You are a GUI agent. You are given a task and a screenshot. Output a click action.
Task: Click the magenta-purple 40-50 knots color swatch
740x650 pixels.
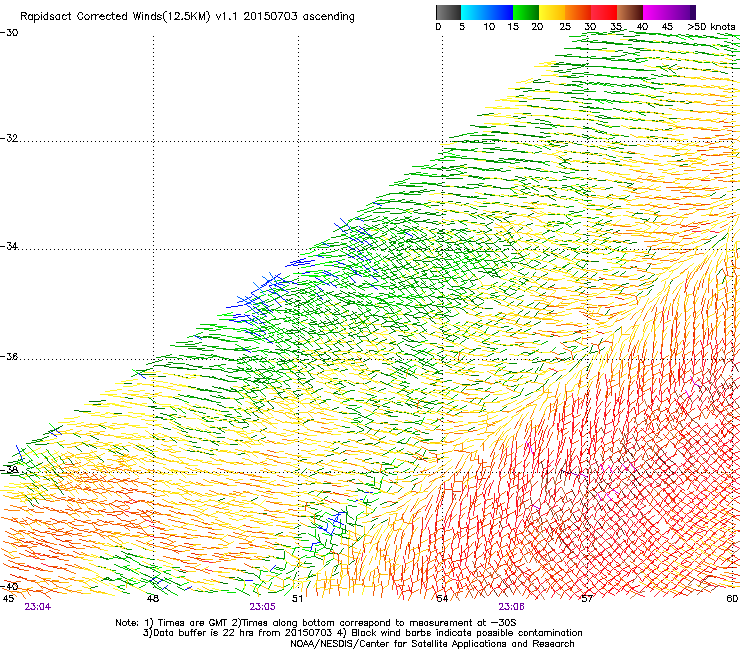[669, 12]
